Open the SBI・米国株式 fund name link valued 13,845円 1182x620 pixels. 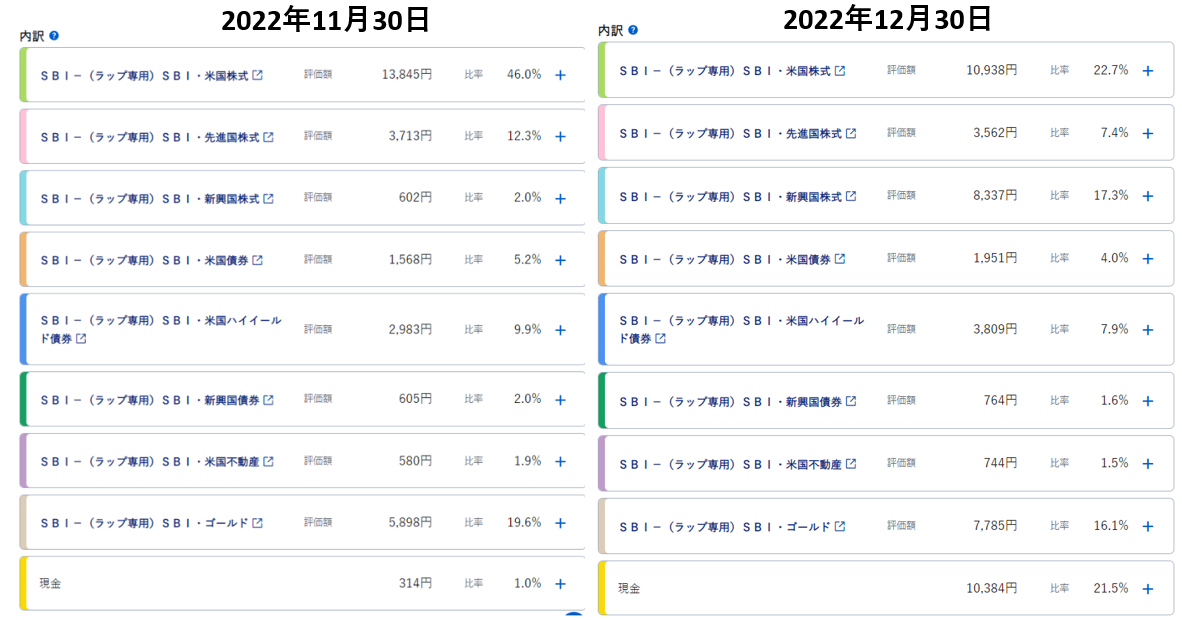144,75
